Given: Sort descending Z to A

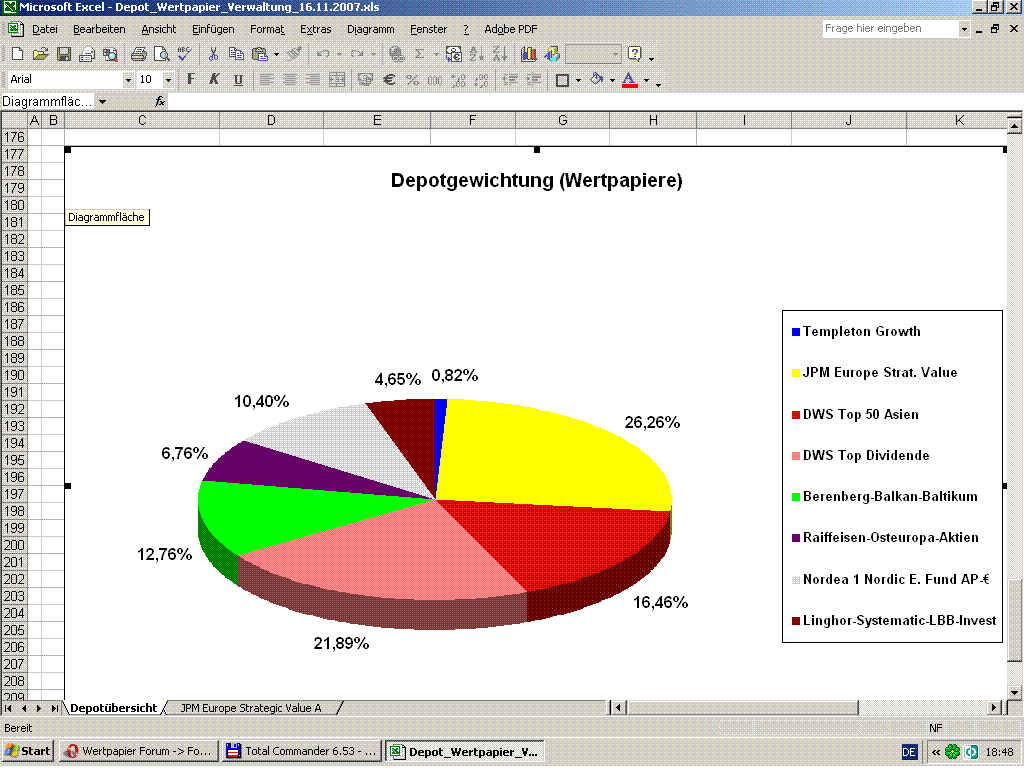Looking at the screenshot, I should coord(500,54).
